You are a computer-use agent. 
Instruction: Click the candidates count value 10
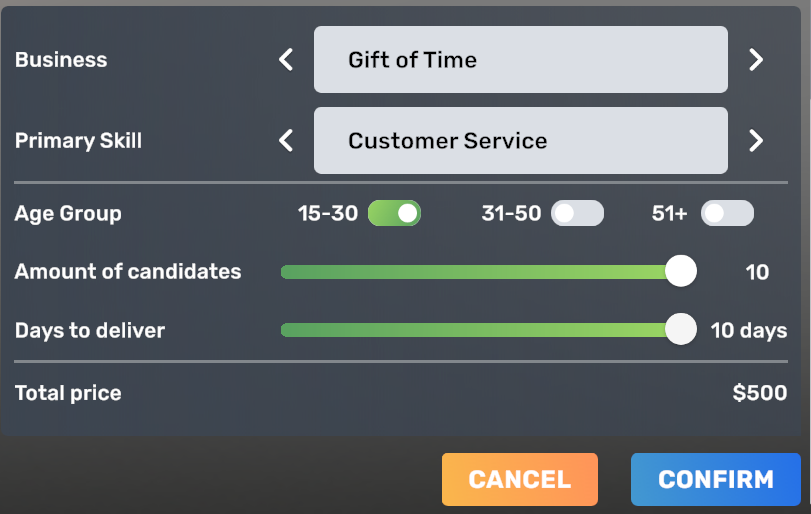point(757,272)
